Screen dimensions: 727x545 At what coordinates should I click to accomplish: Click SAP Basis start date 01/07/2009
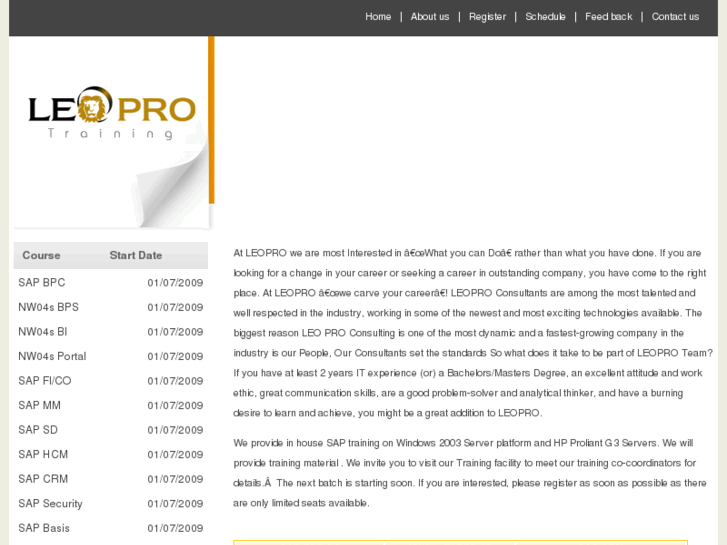click(175, 528)
